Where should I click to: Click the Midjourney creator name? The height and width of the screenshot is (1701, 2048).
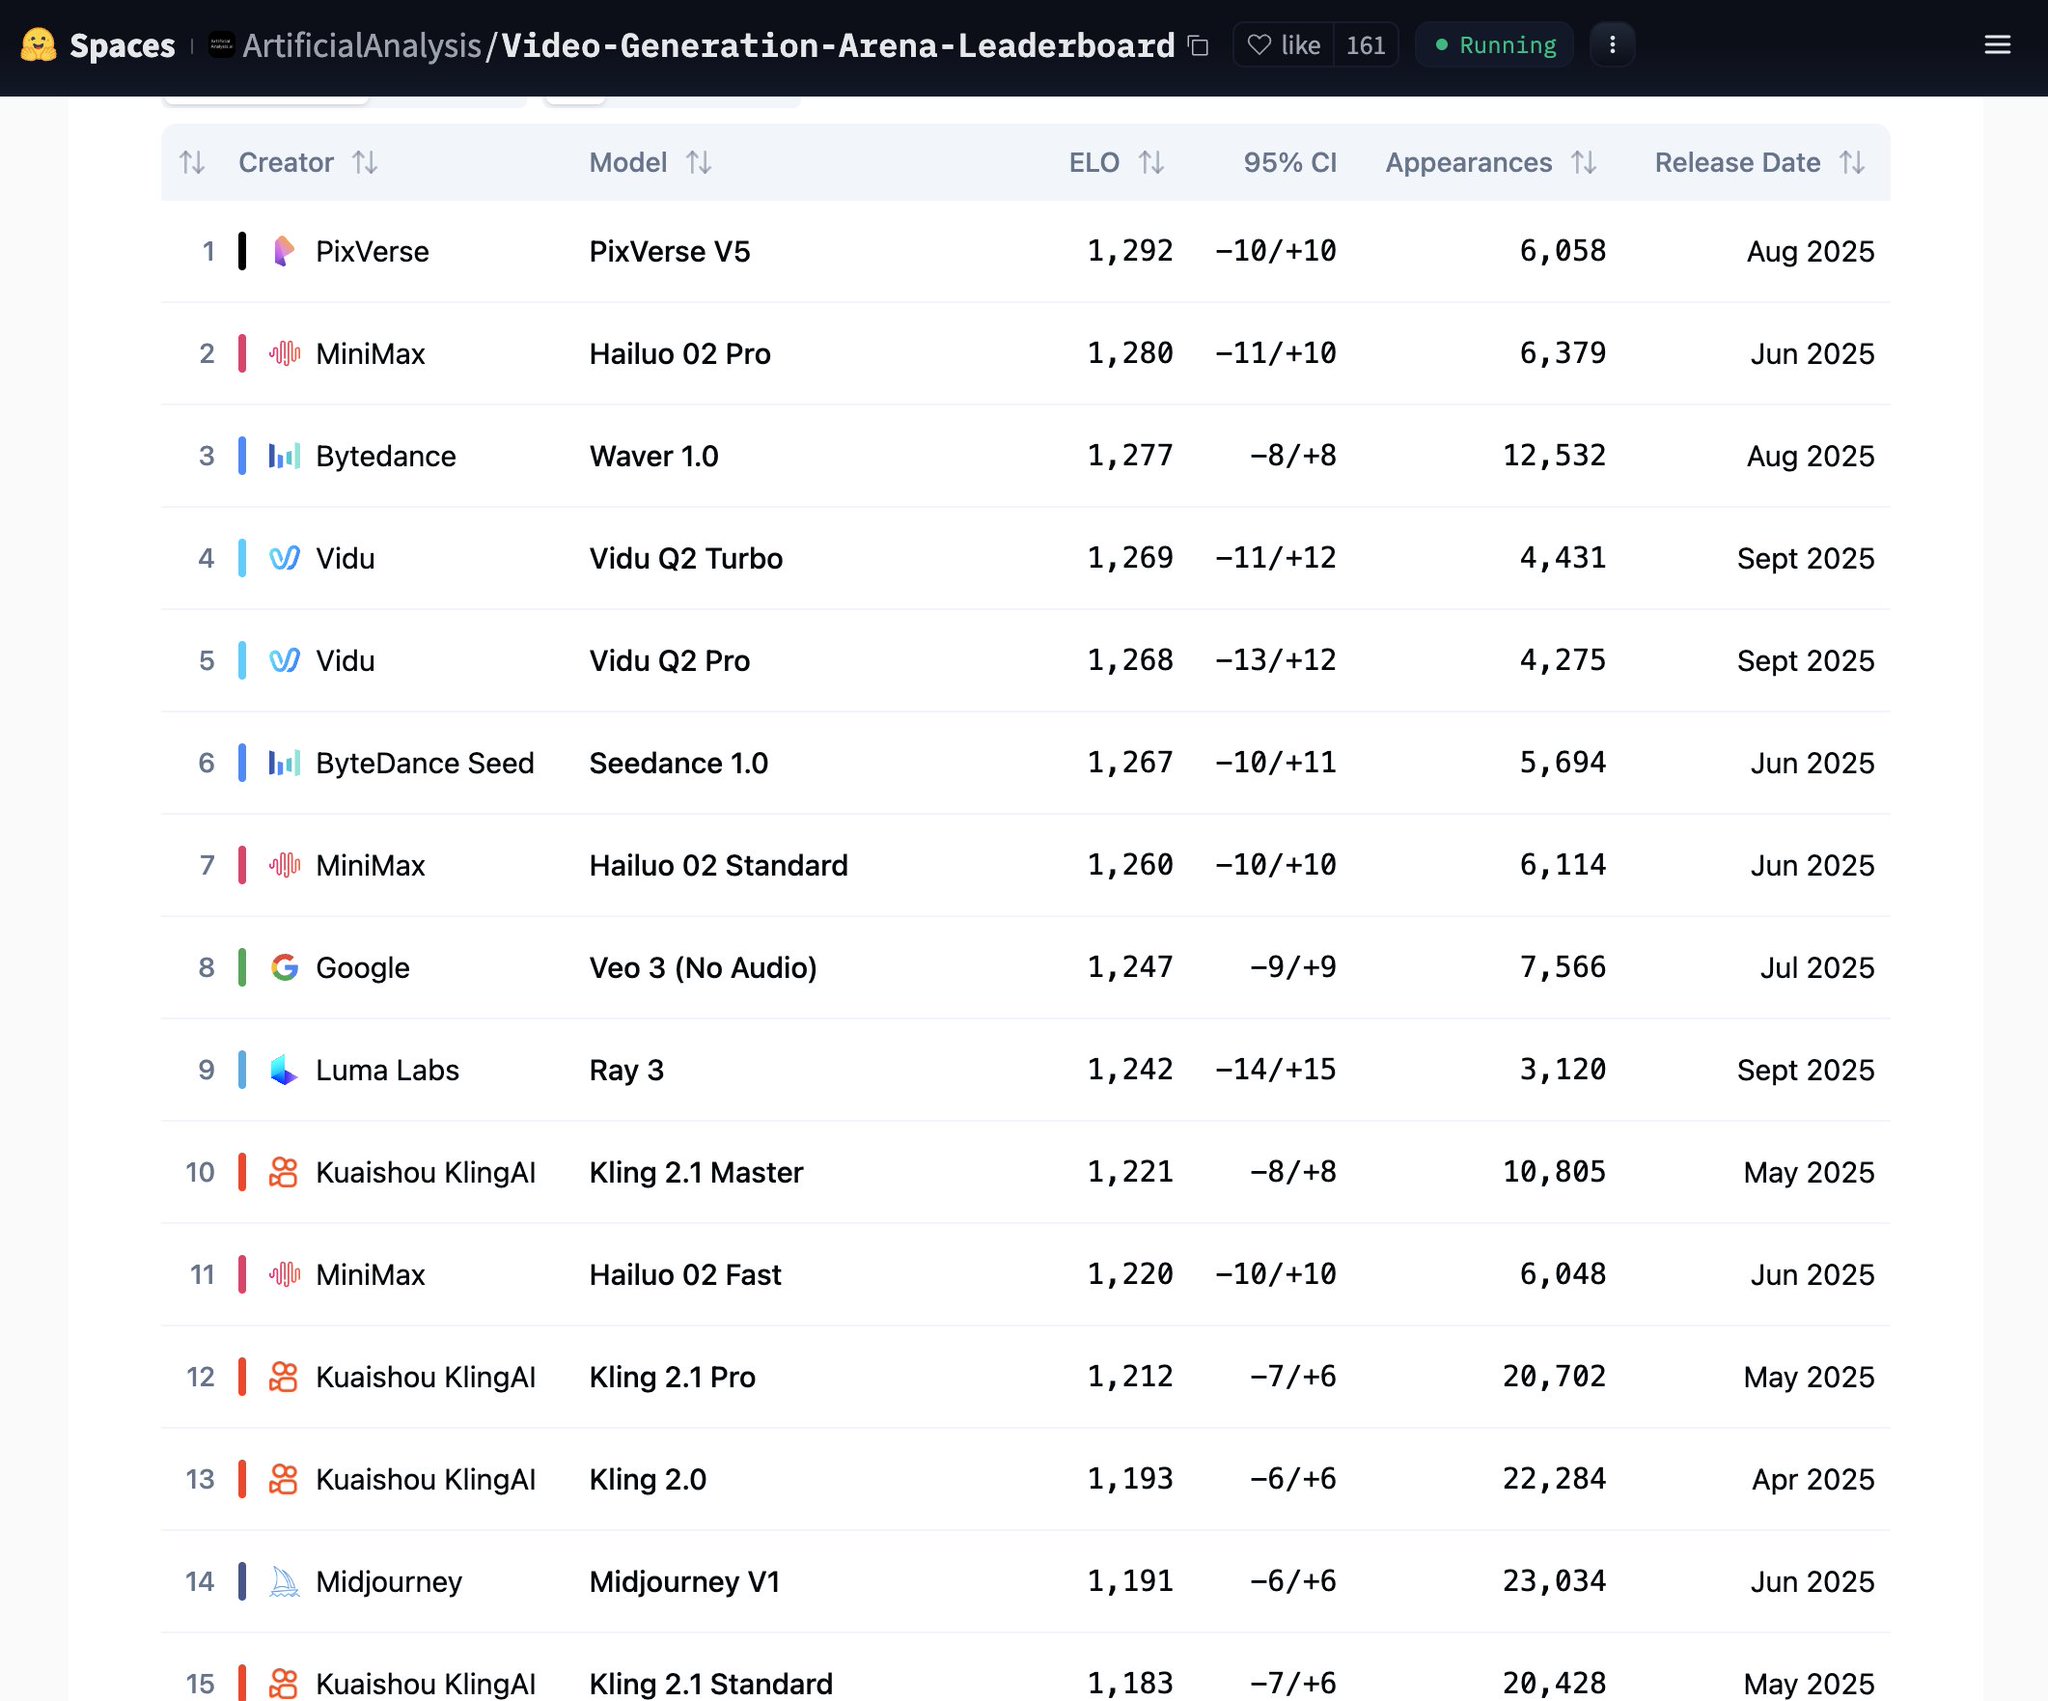(x=389, y=1581)
